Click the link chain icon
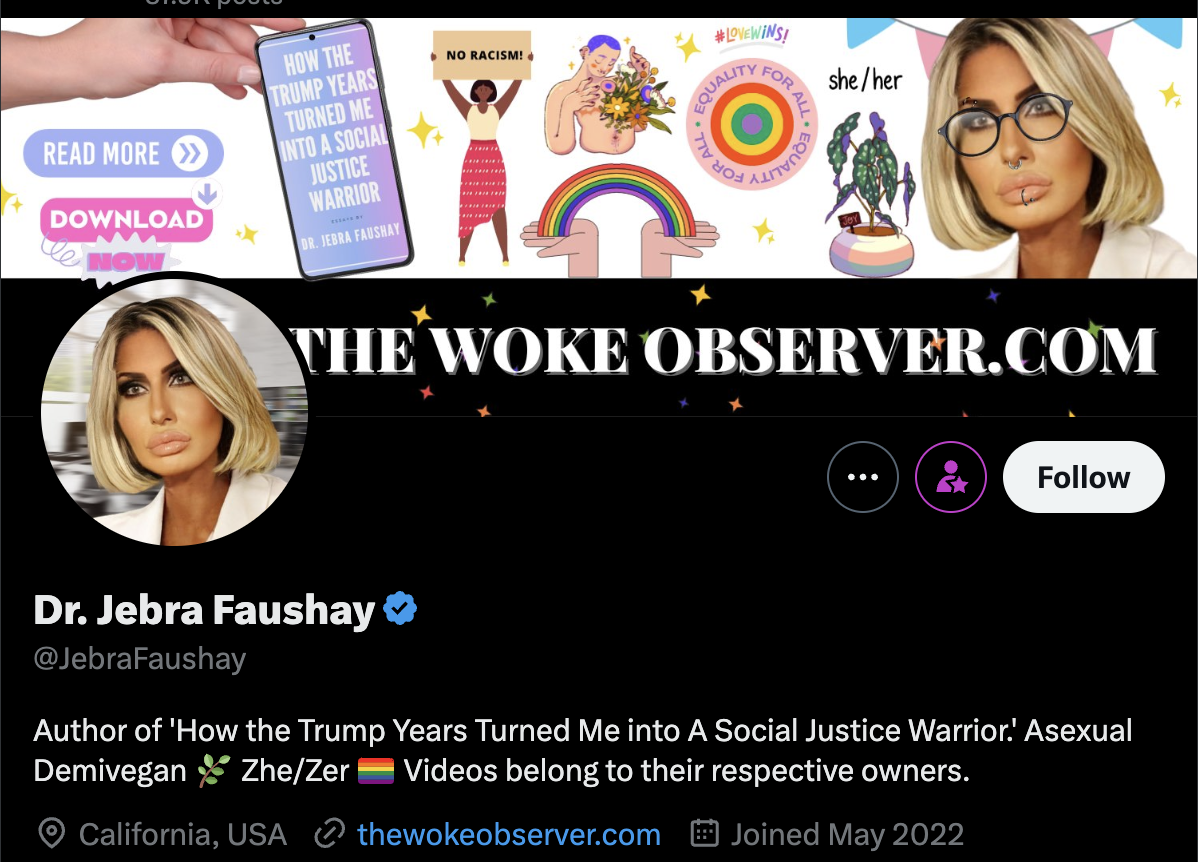This screenshot has height=862, width=1198. tap(329, 834)
